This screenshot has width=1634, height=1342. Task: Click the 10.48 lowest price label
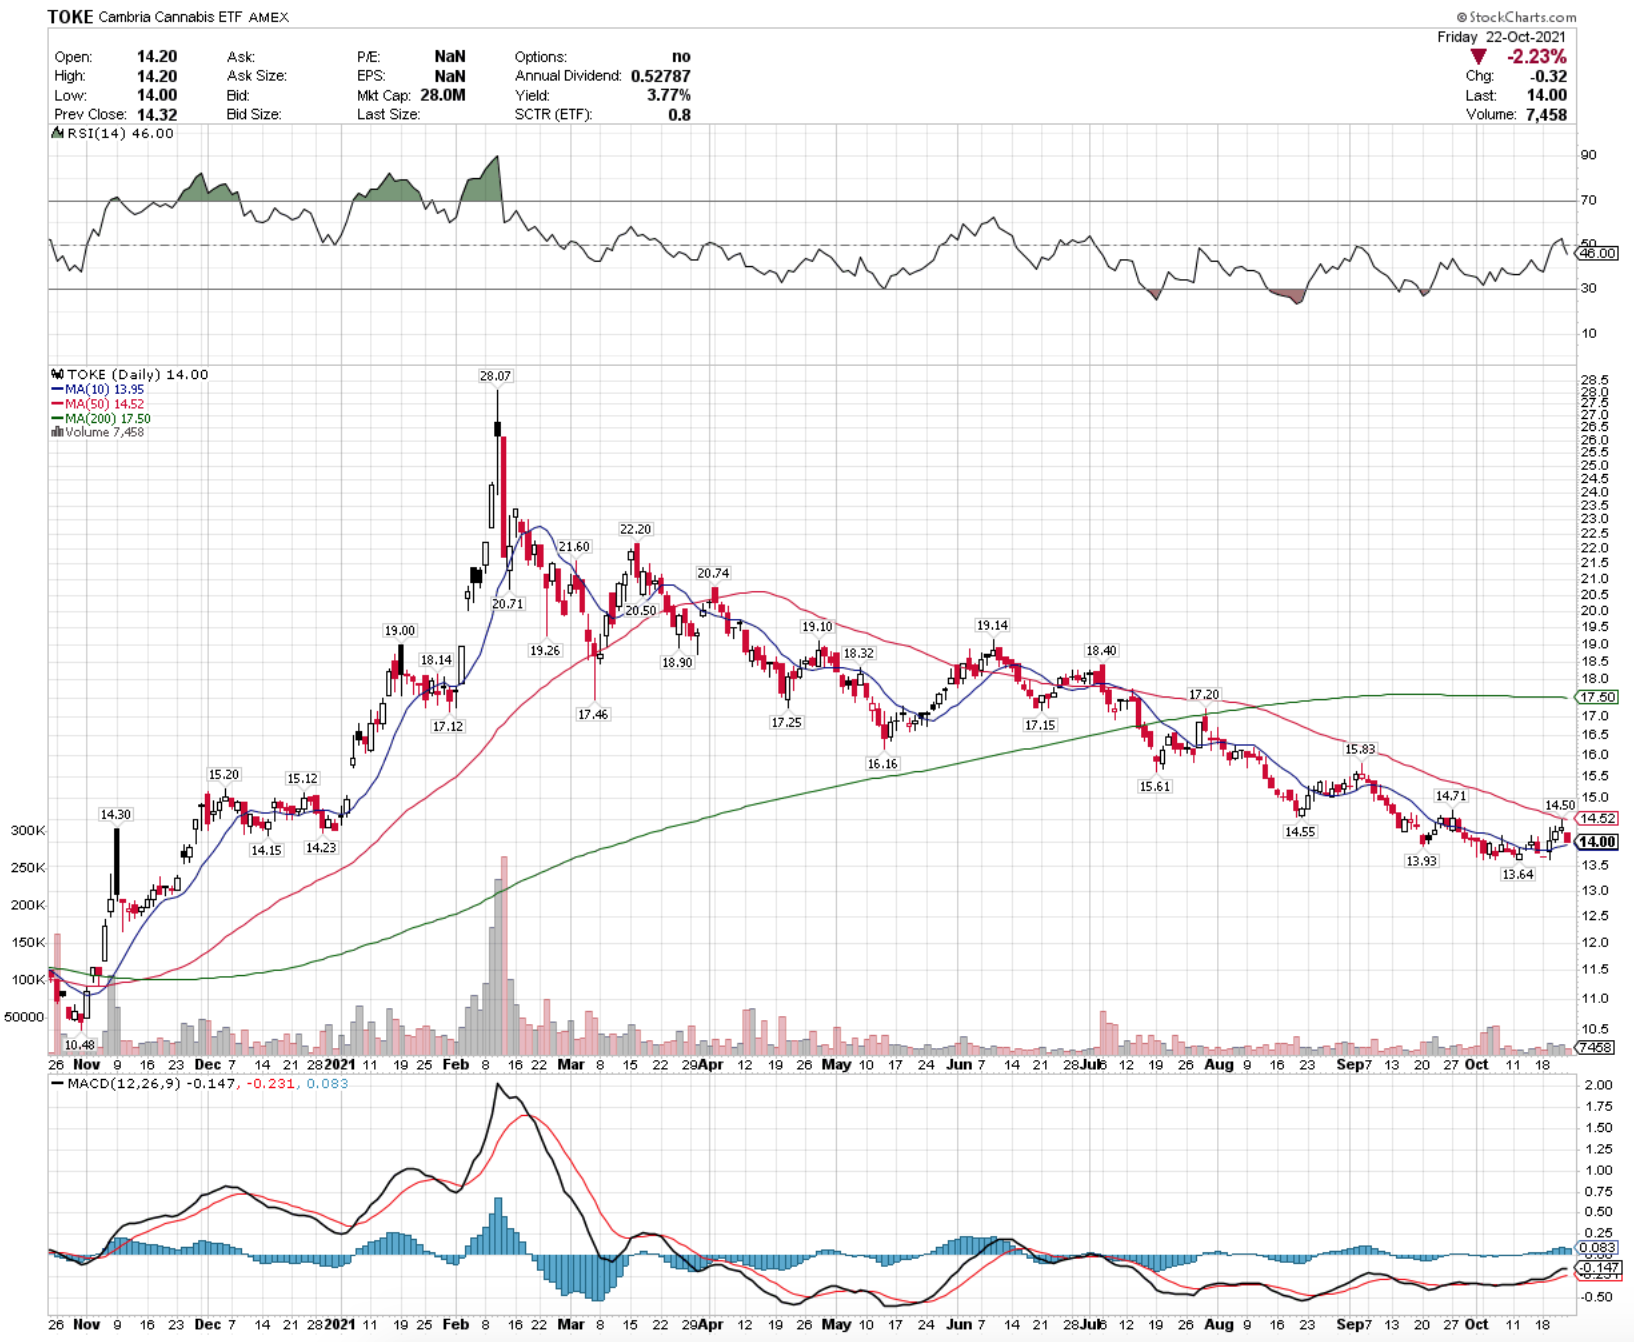tap(79, 1045)
